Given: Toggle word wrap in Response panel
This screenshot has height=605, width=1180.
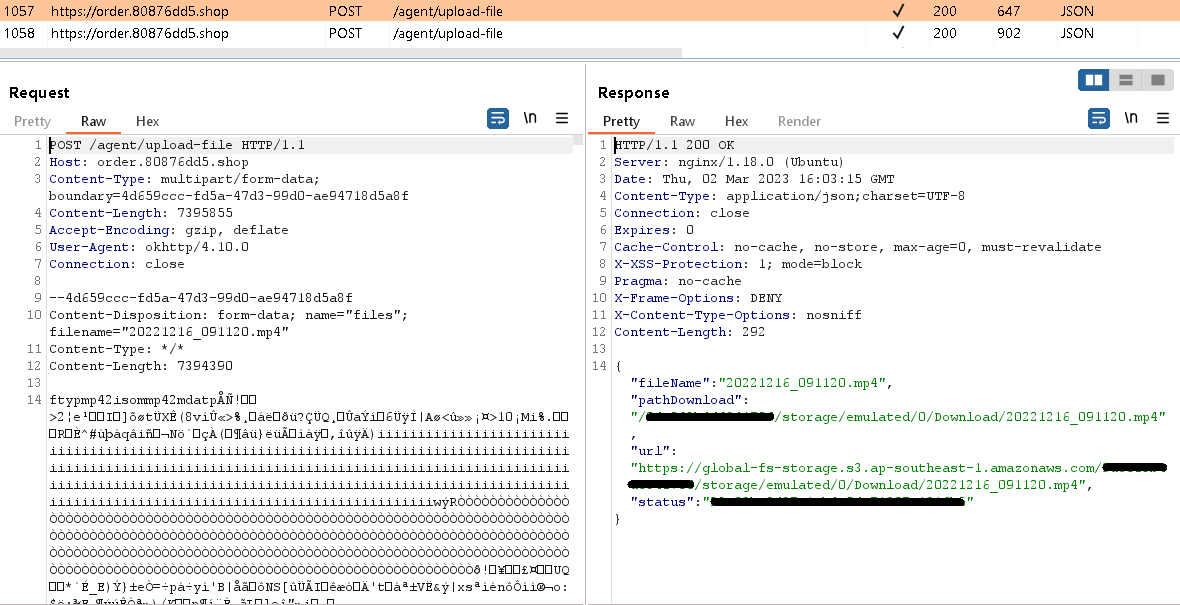Looking at the screenshot, I should pos(1098,119).
